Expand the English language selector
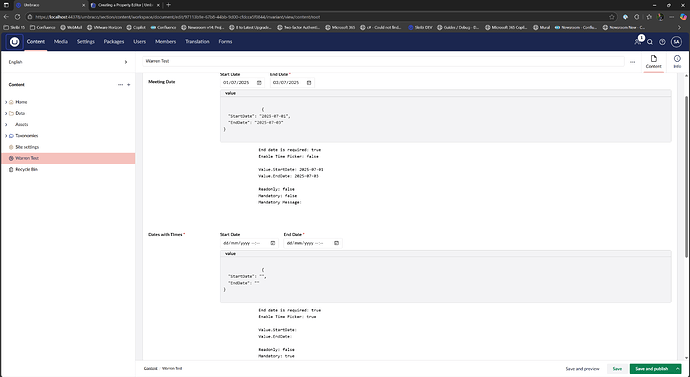This screenshot has height=377, width=690. pyautogui.click(x=126, y=62)
